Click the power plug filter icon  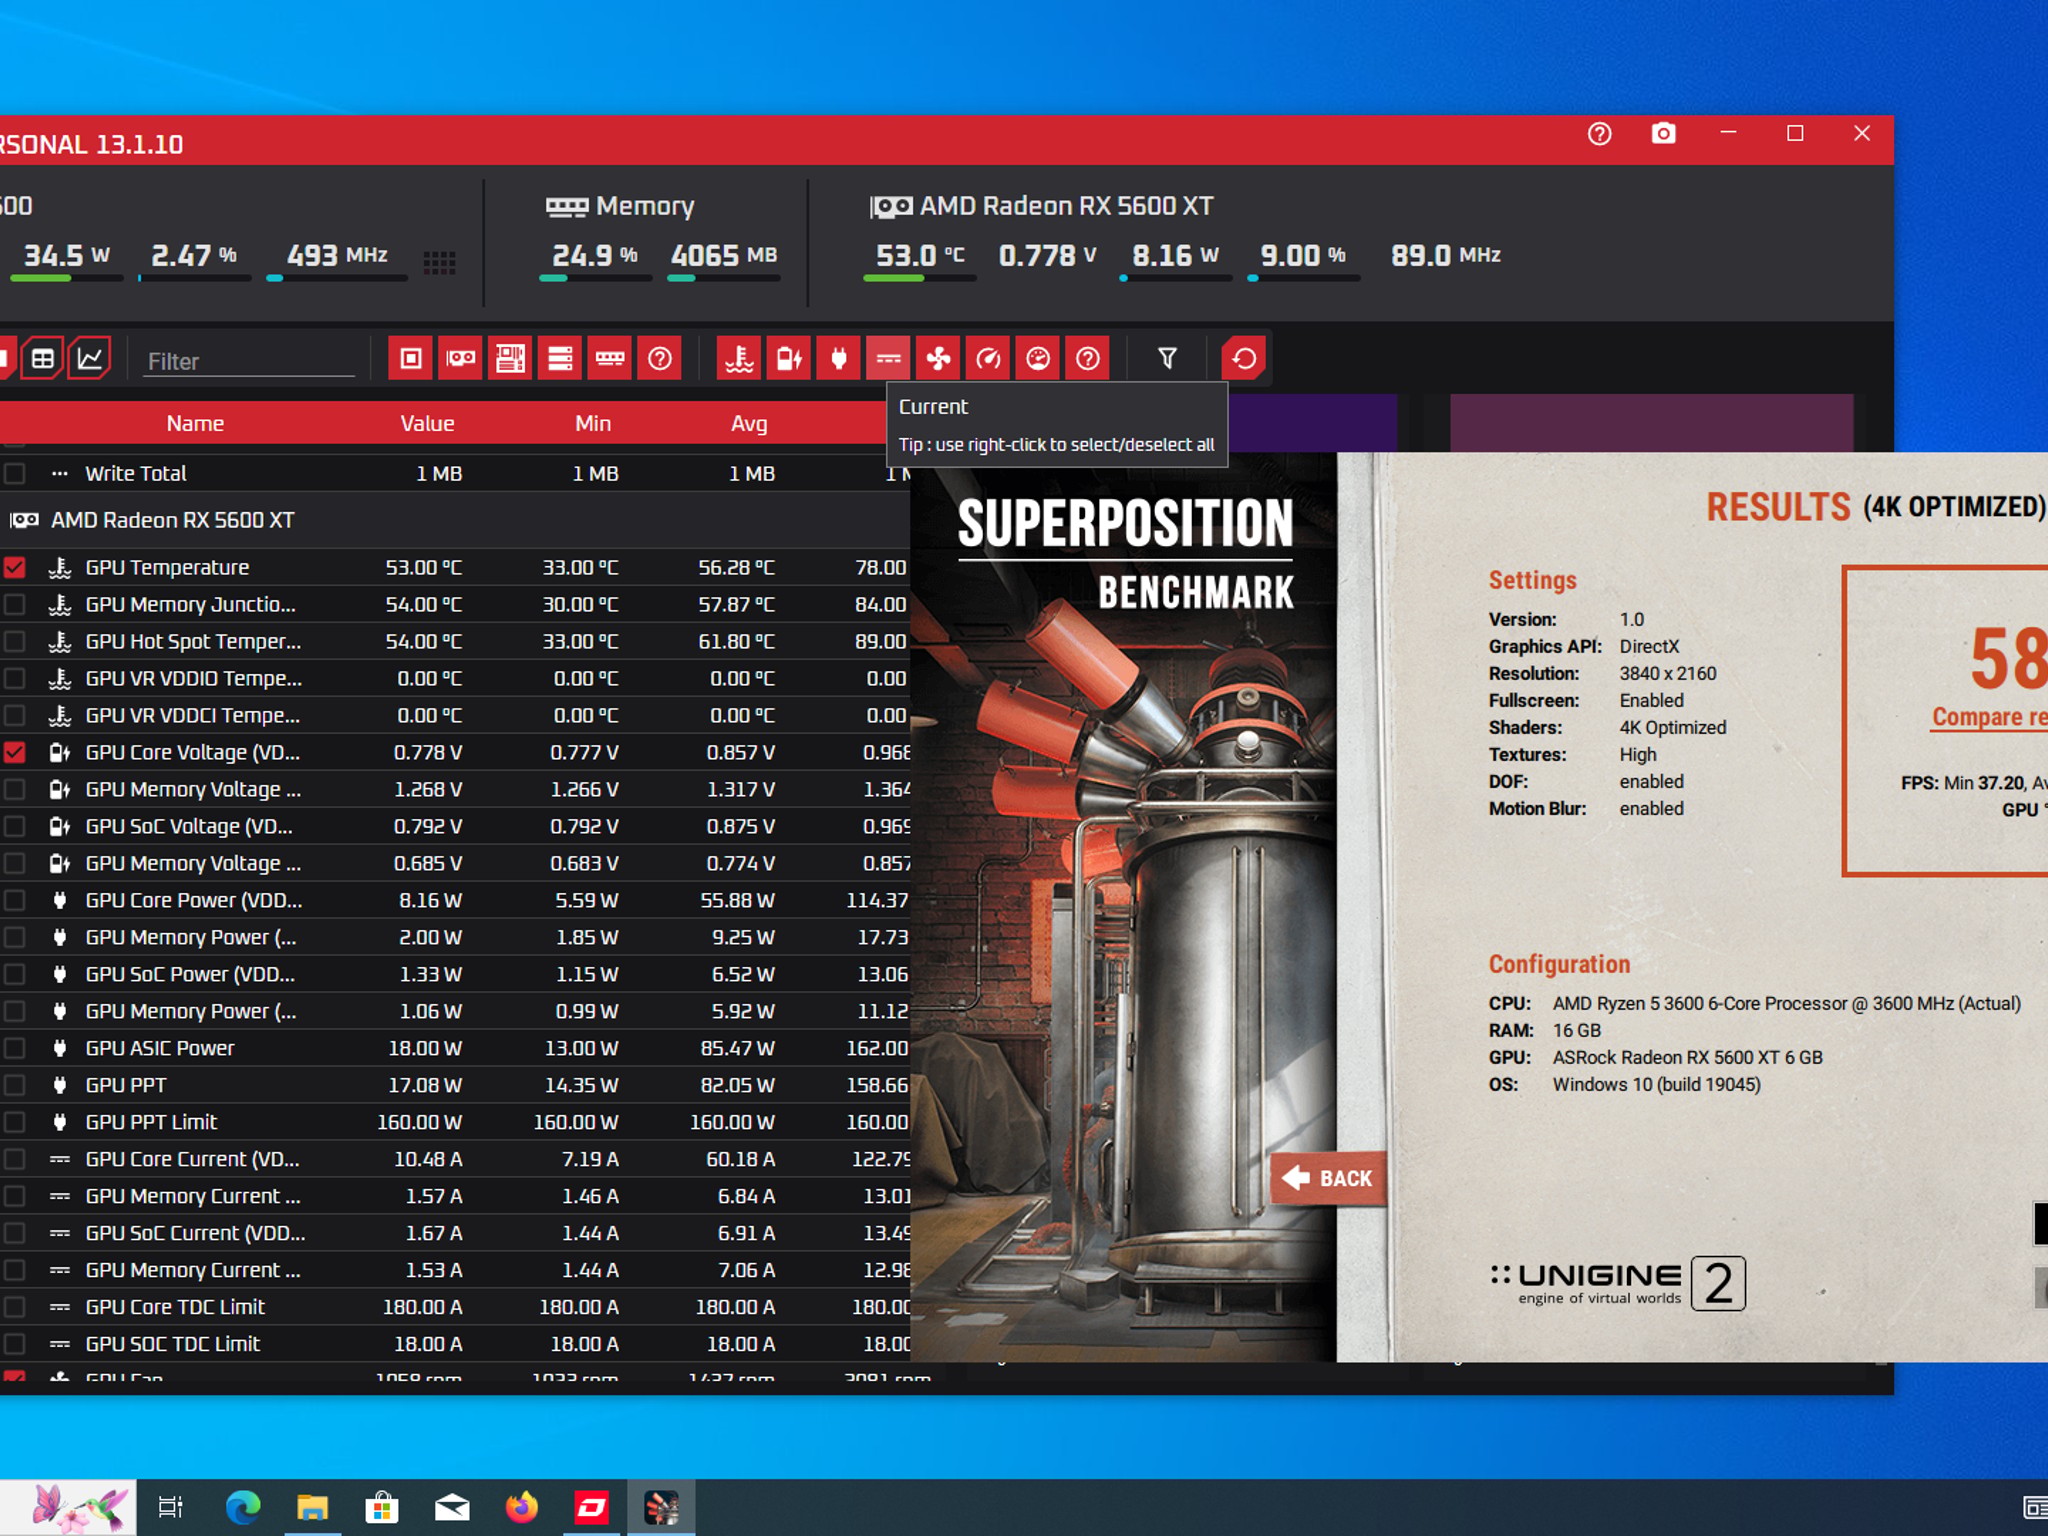click(839, 358)
